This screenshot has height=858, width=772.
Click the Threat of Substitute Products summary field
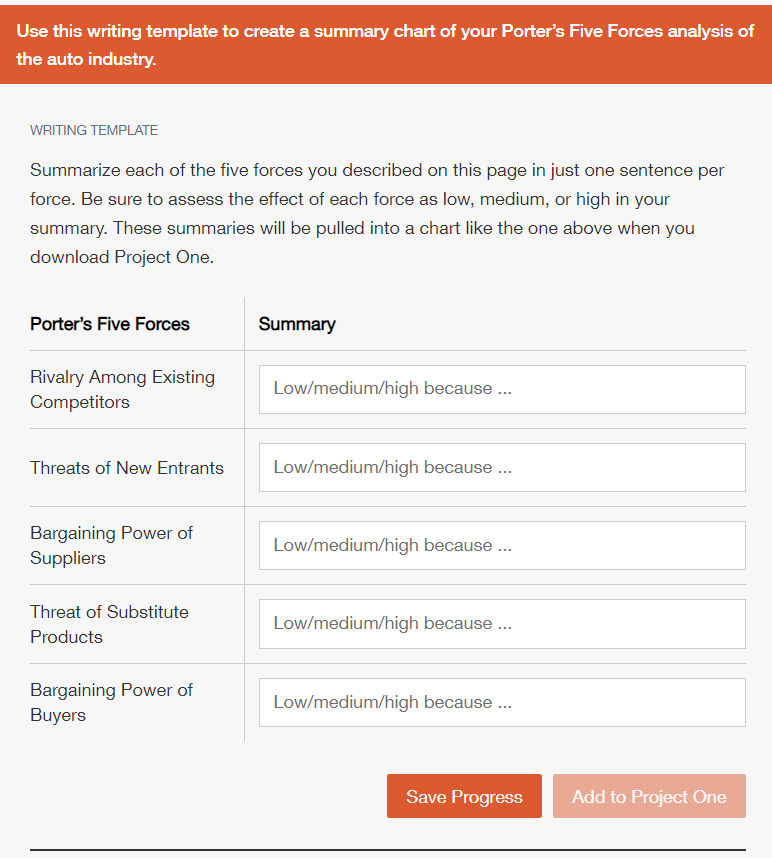point(501,623)
